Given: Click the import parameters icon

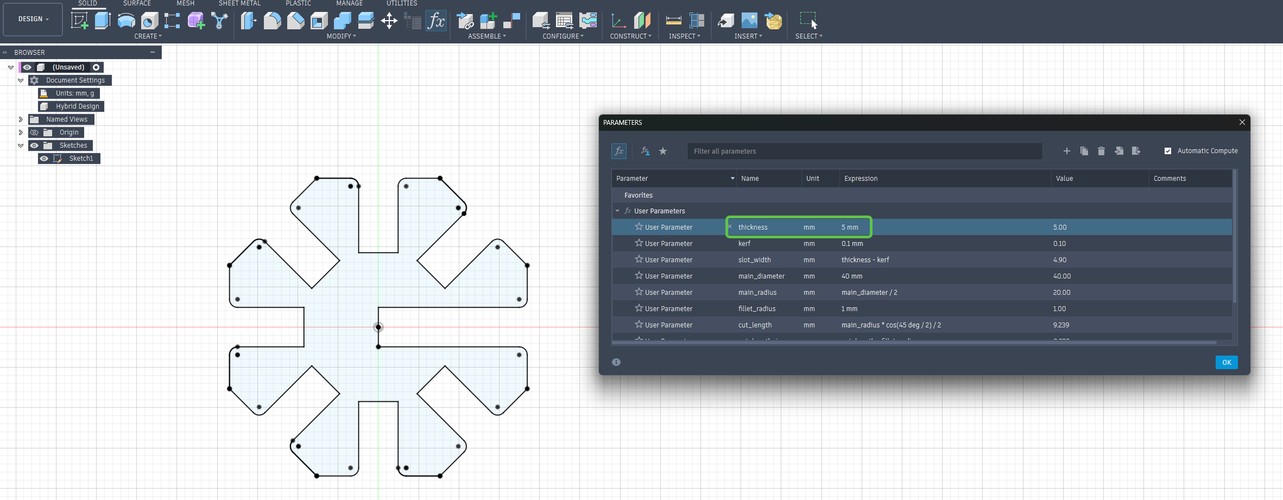Looking at the screenshot, I should [x=1119, y=151].
